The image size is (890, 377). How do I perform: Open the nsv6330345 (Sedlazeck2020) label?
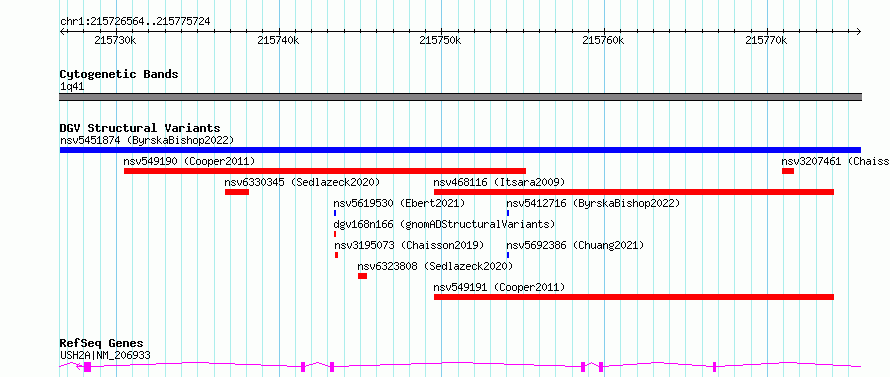pyautogui.click(x=302, y=182)
